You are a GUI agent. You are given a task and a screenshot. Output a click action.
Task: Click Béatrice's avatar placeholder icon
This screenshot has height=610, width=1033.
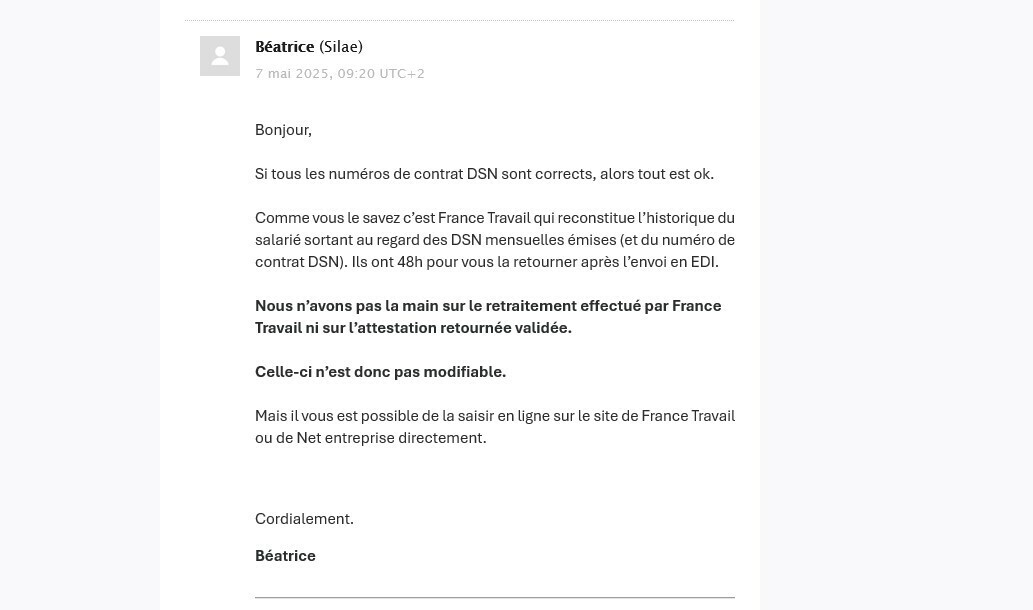point(220,56)
